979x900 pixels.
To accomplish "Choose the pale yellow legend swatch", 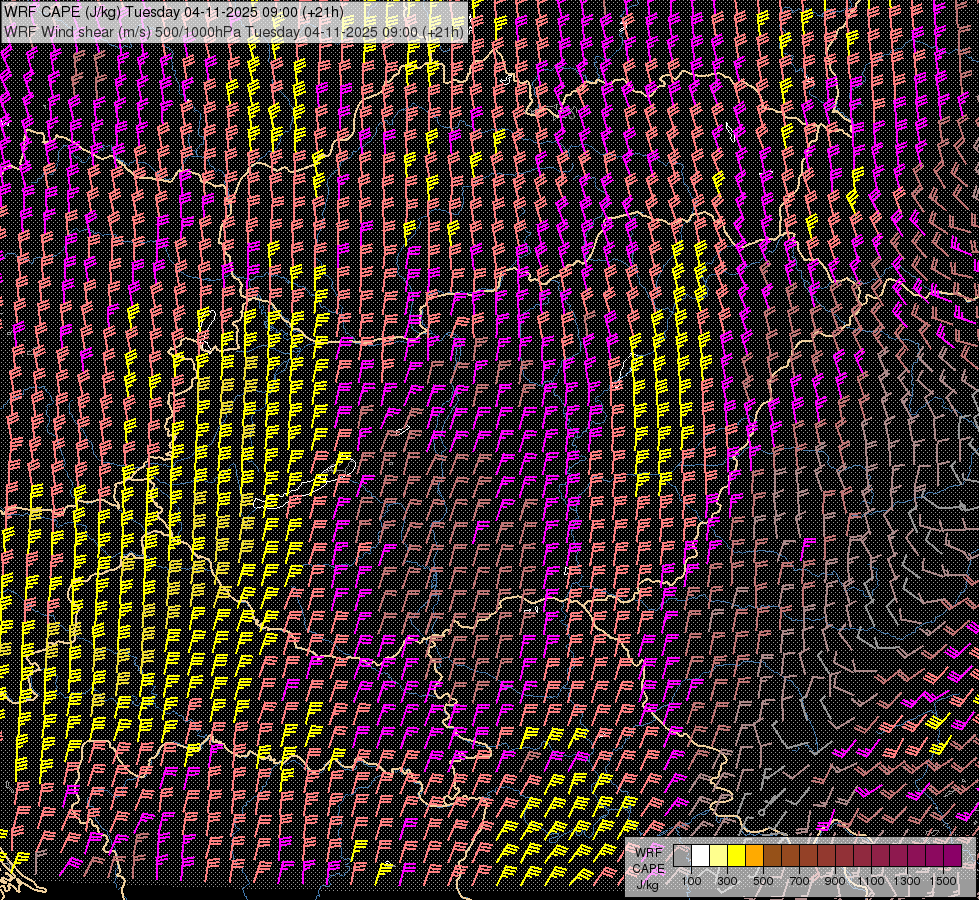I will 719,855.
